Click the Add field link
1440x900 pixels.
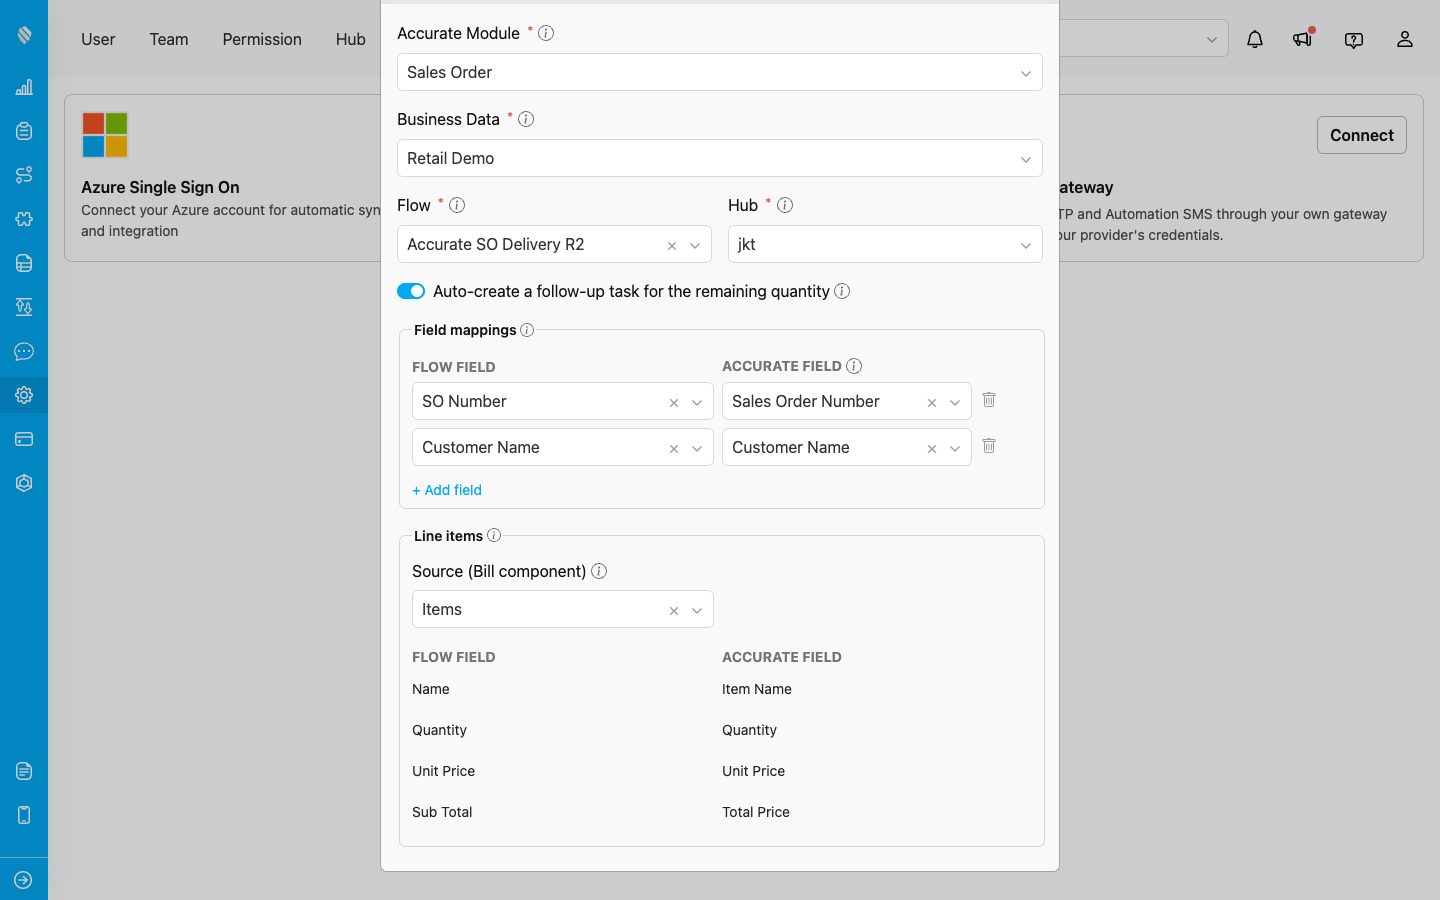[447, 490]
